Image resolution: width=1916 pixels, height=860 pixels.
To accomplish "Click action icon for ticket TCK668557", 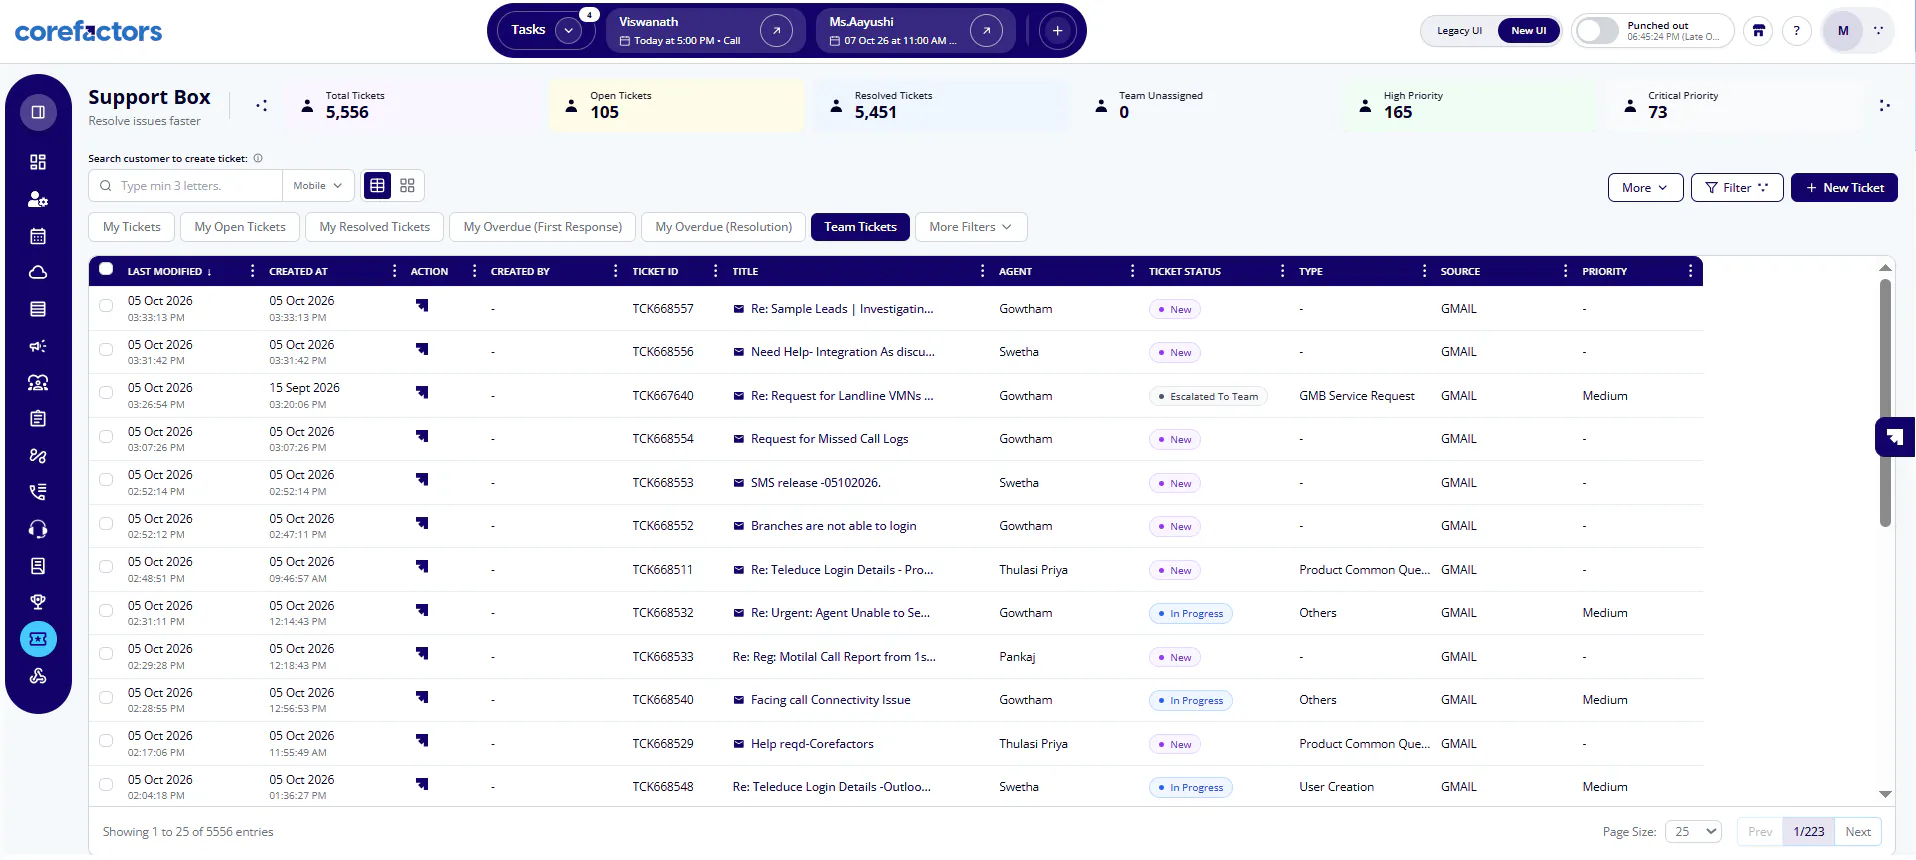I will pos(422,306).
